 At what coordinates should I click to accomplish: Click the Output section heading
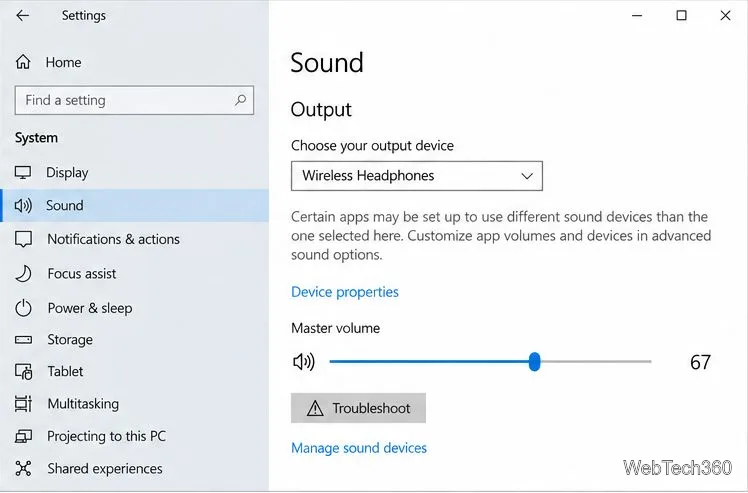point(321,110)
